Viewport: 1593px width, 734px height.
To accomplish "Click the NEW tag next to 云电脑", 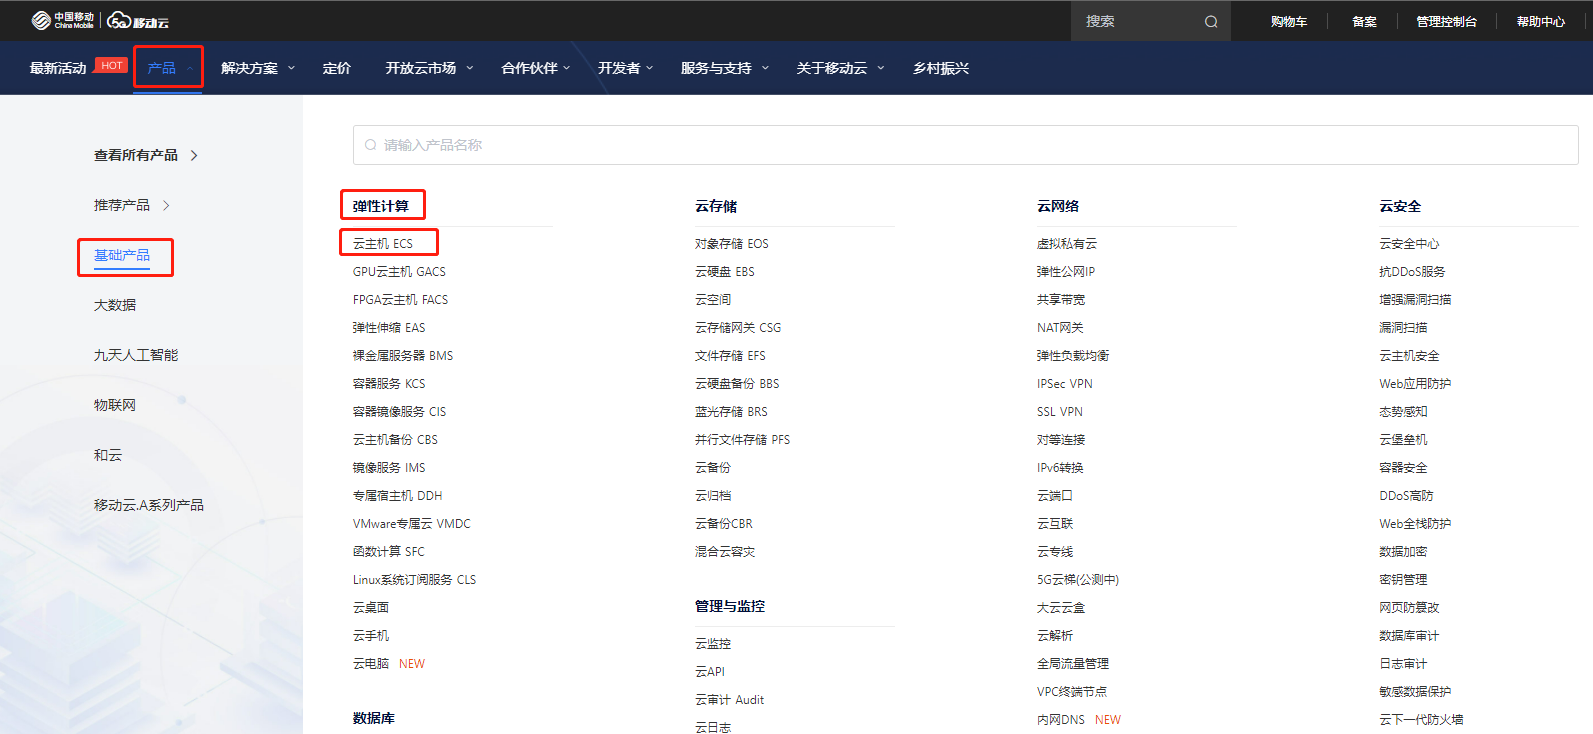I will (x=412, y=664).
